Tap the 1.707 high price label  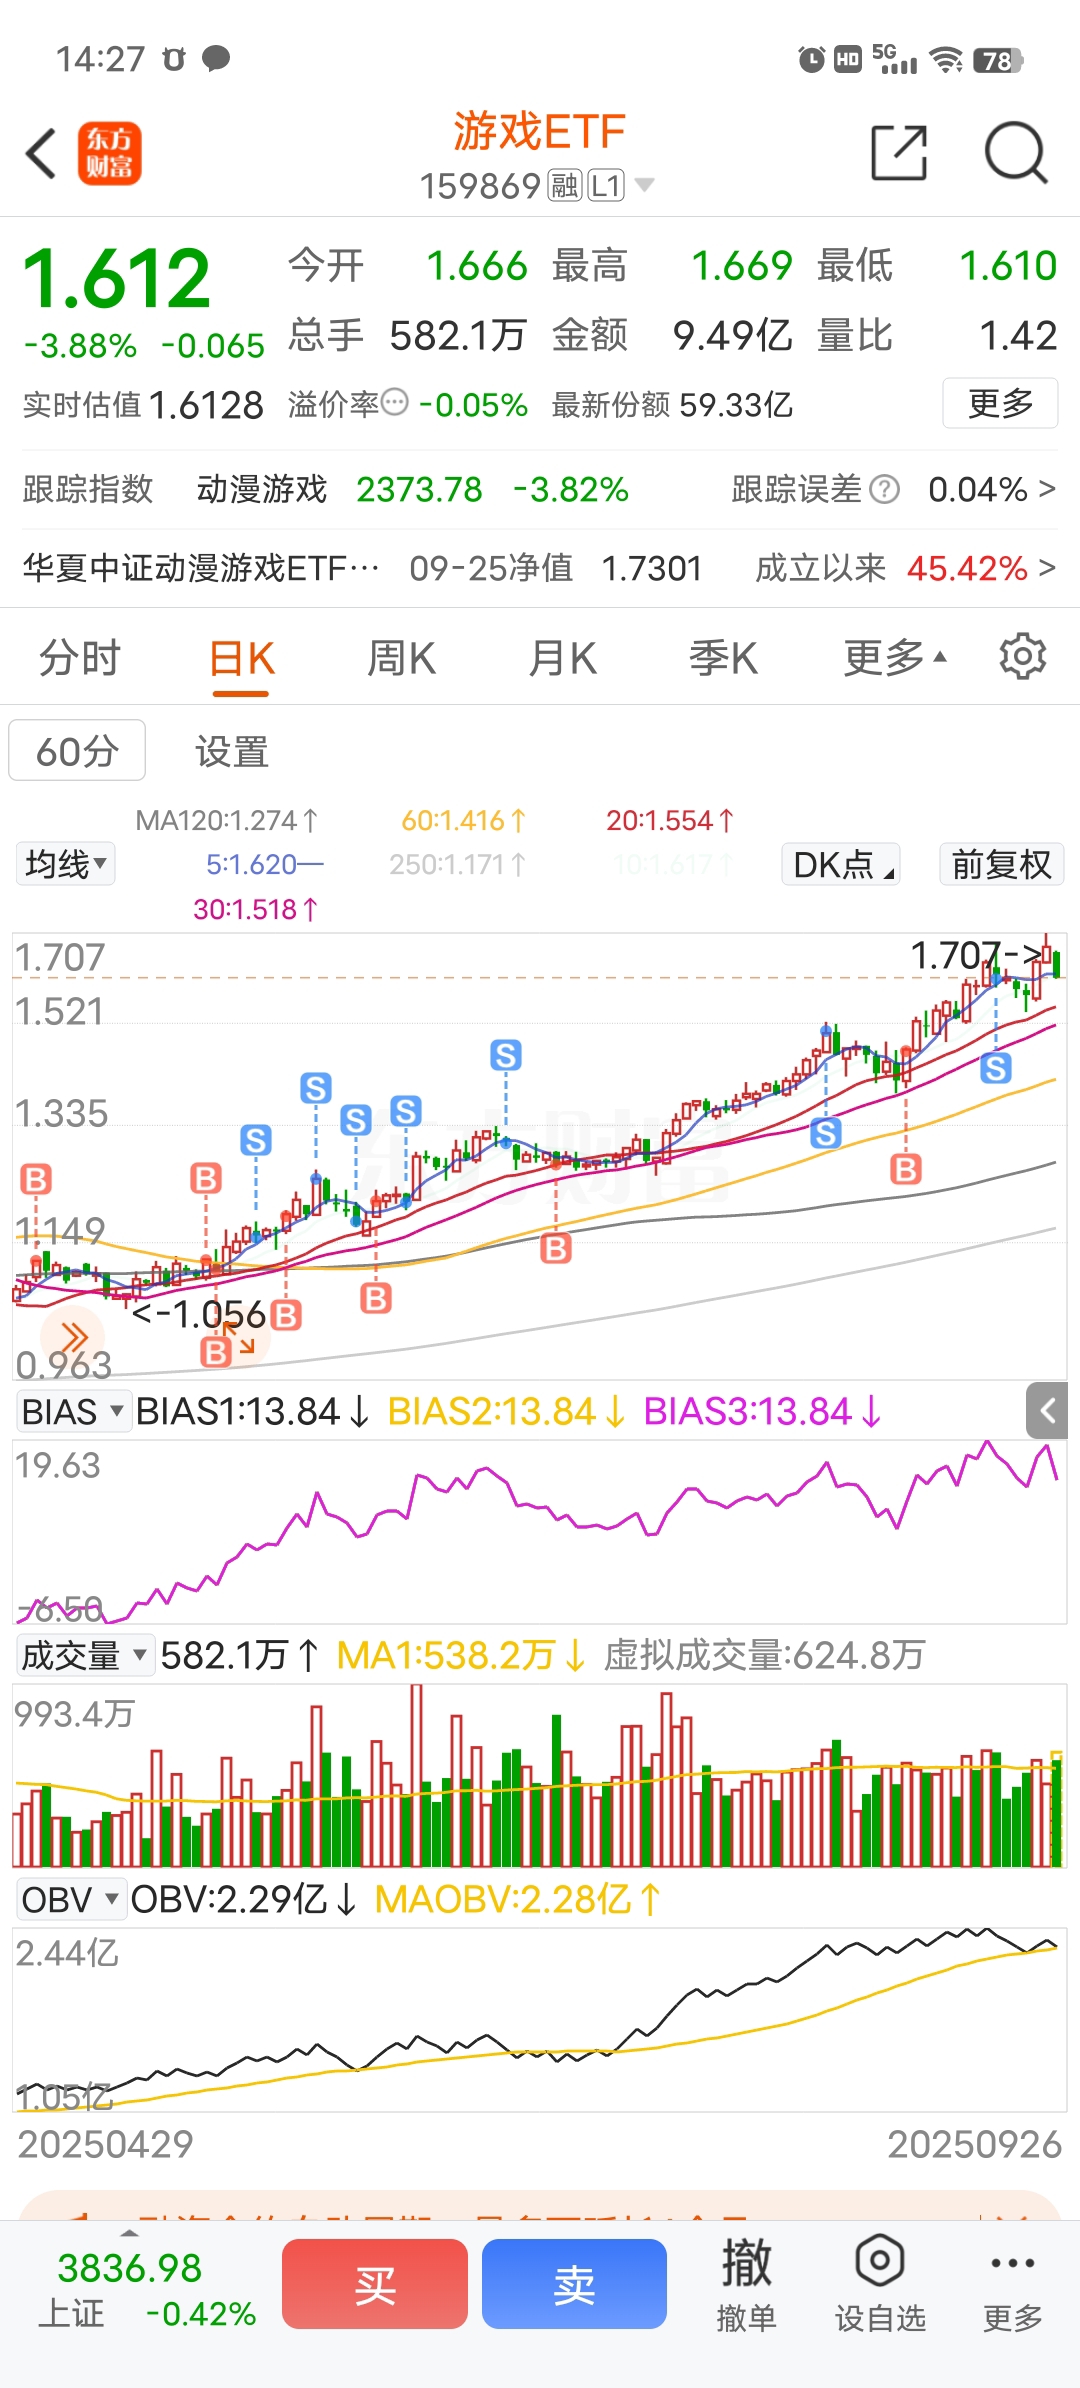click(976, 955)
